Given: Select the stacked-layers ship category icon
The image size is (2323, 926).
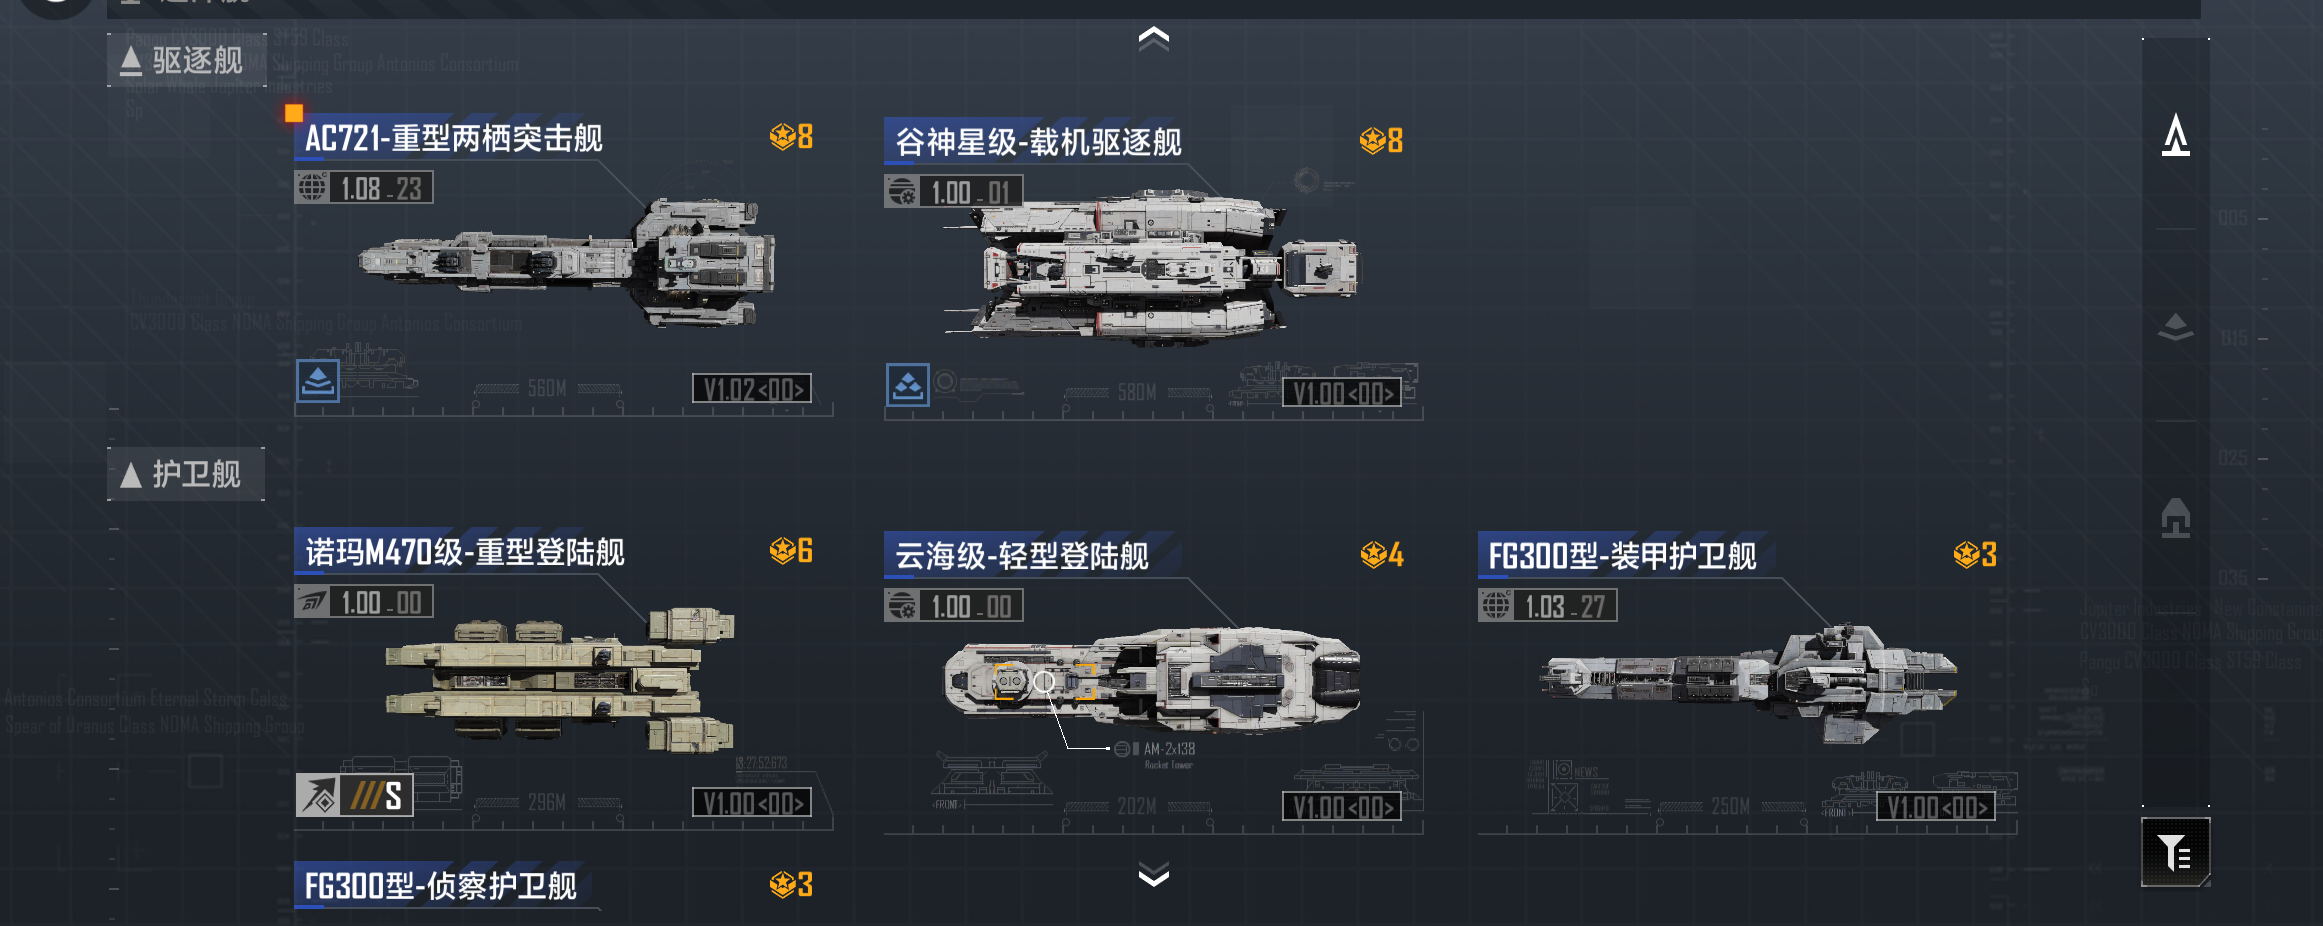Looking at the screenshot, I should (2175, 328).
